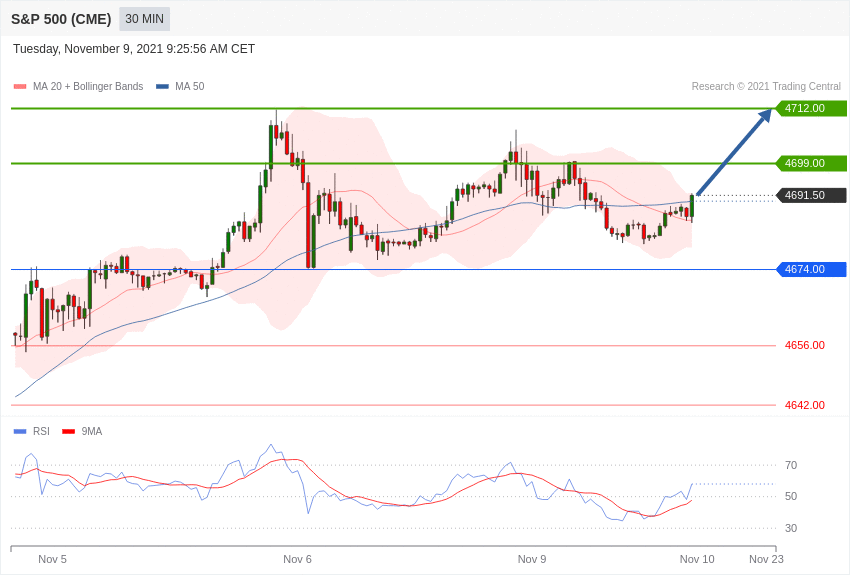The image size is (850, 576).
Task: Click Research © 2021 Trading Central text
Action: tap(766, 86)
